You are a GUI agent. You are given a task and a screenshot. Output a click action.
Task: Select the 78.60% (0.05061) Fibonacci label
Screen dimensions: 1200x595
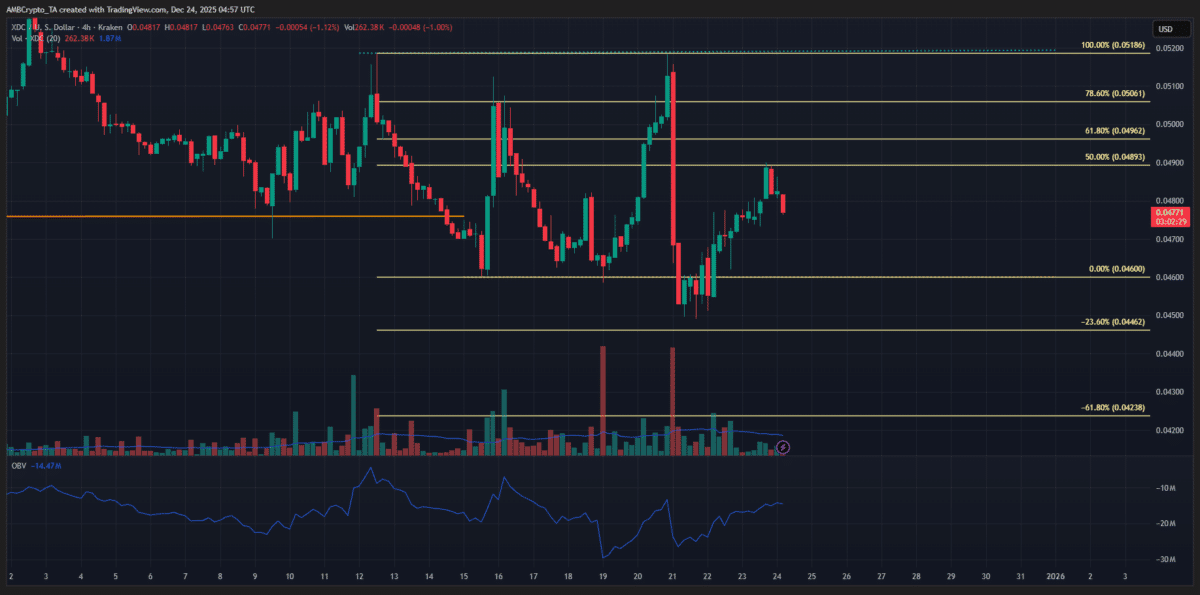[x=1117, y=93]
